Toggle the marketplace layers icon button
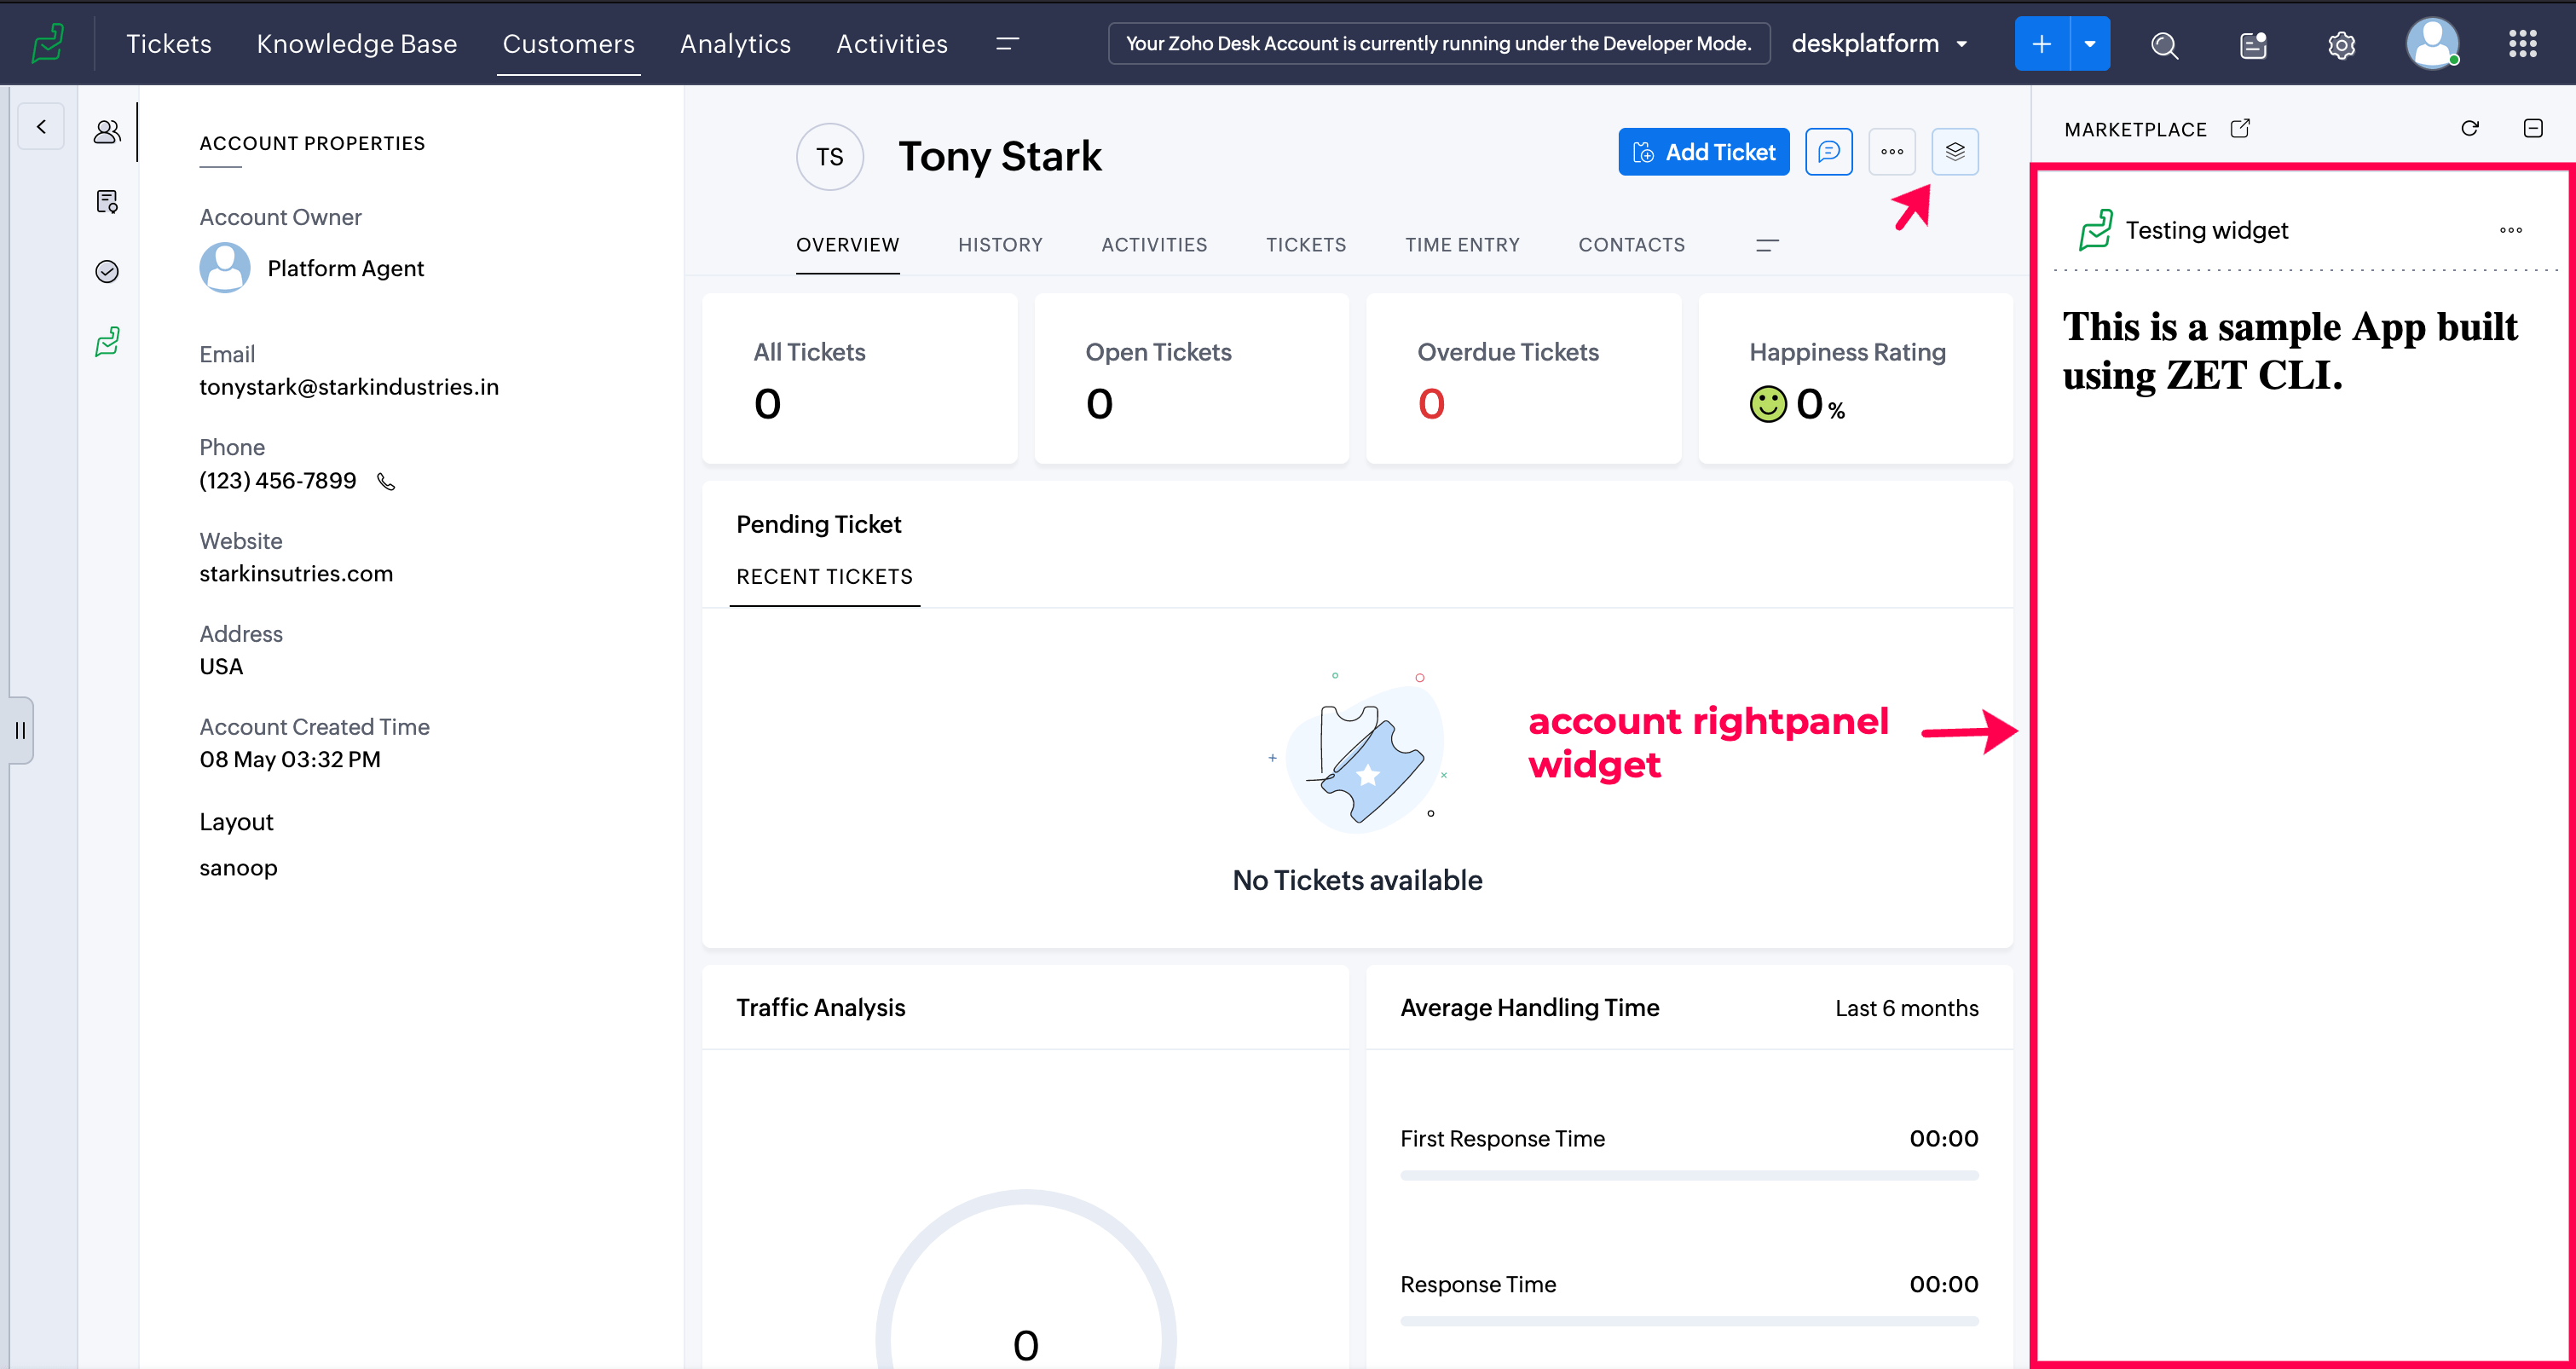The image size is (2576, 1369). click(1954, 152)
